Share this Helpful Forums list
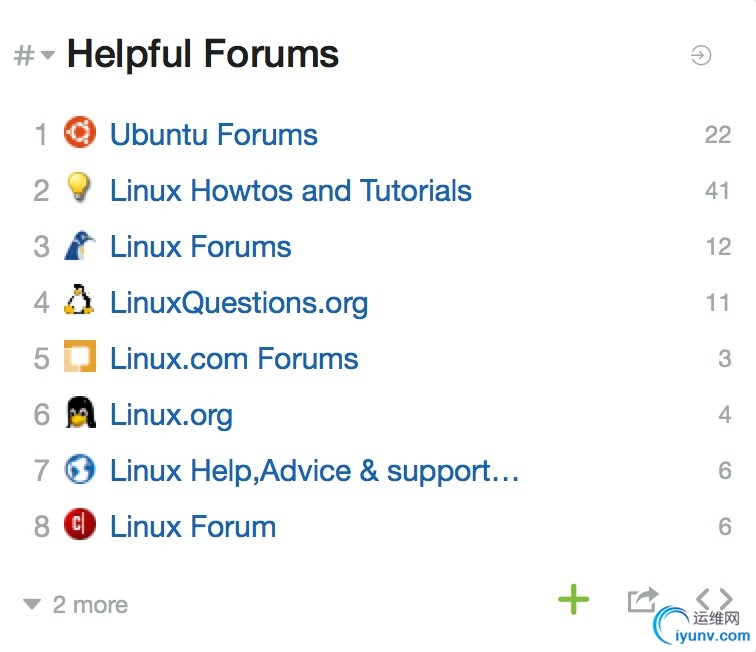The width and height of the screenshot is (756, 652). click(642, 600)
